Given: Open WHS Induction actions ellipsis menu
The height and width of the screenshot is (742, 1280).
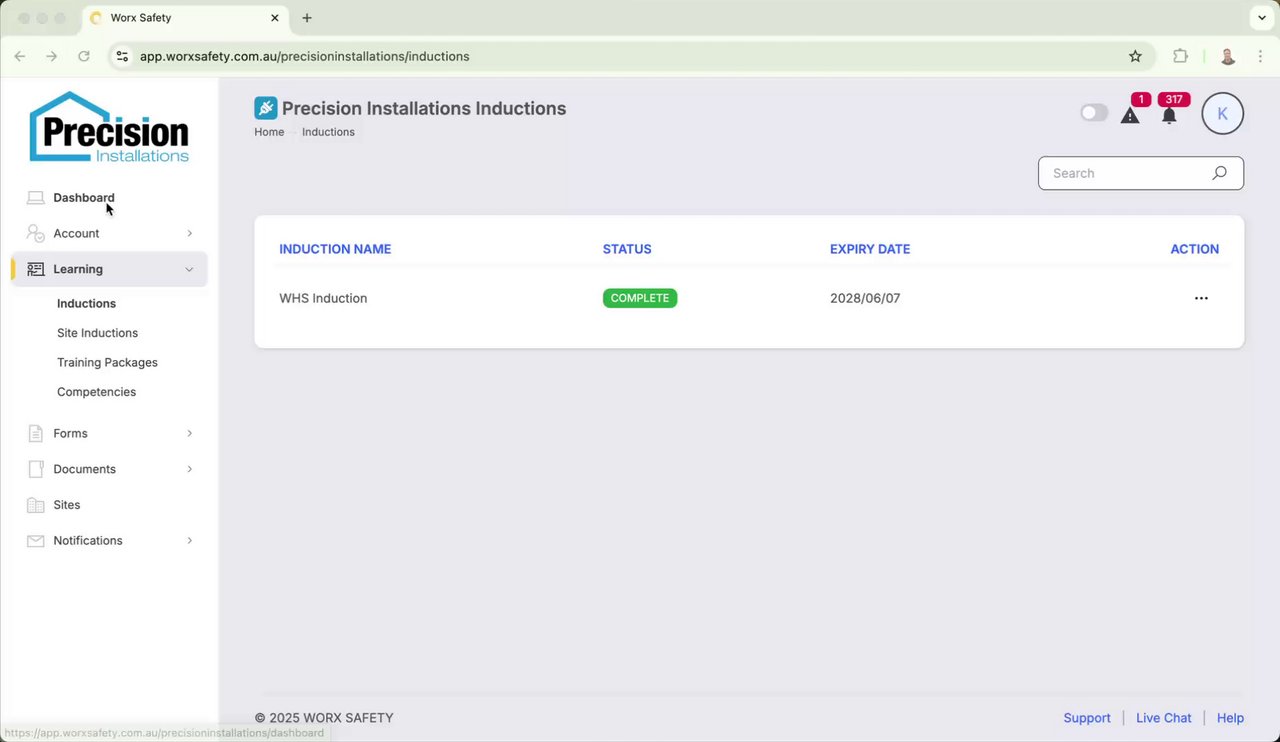Looking at the screenshot, I should click(x=1201, y=298).
